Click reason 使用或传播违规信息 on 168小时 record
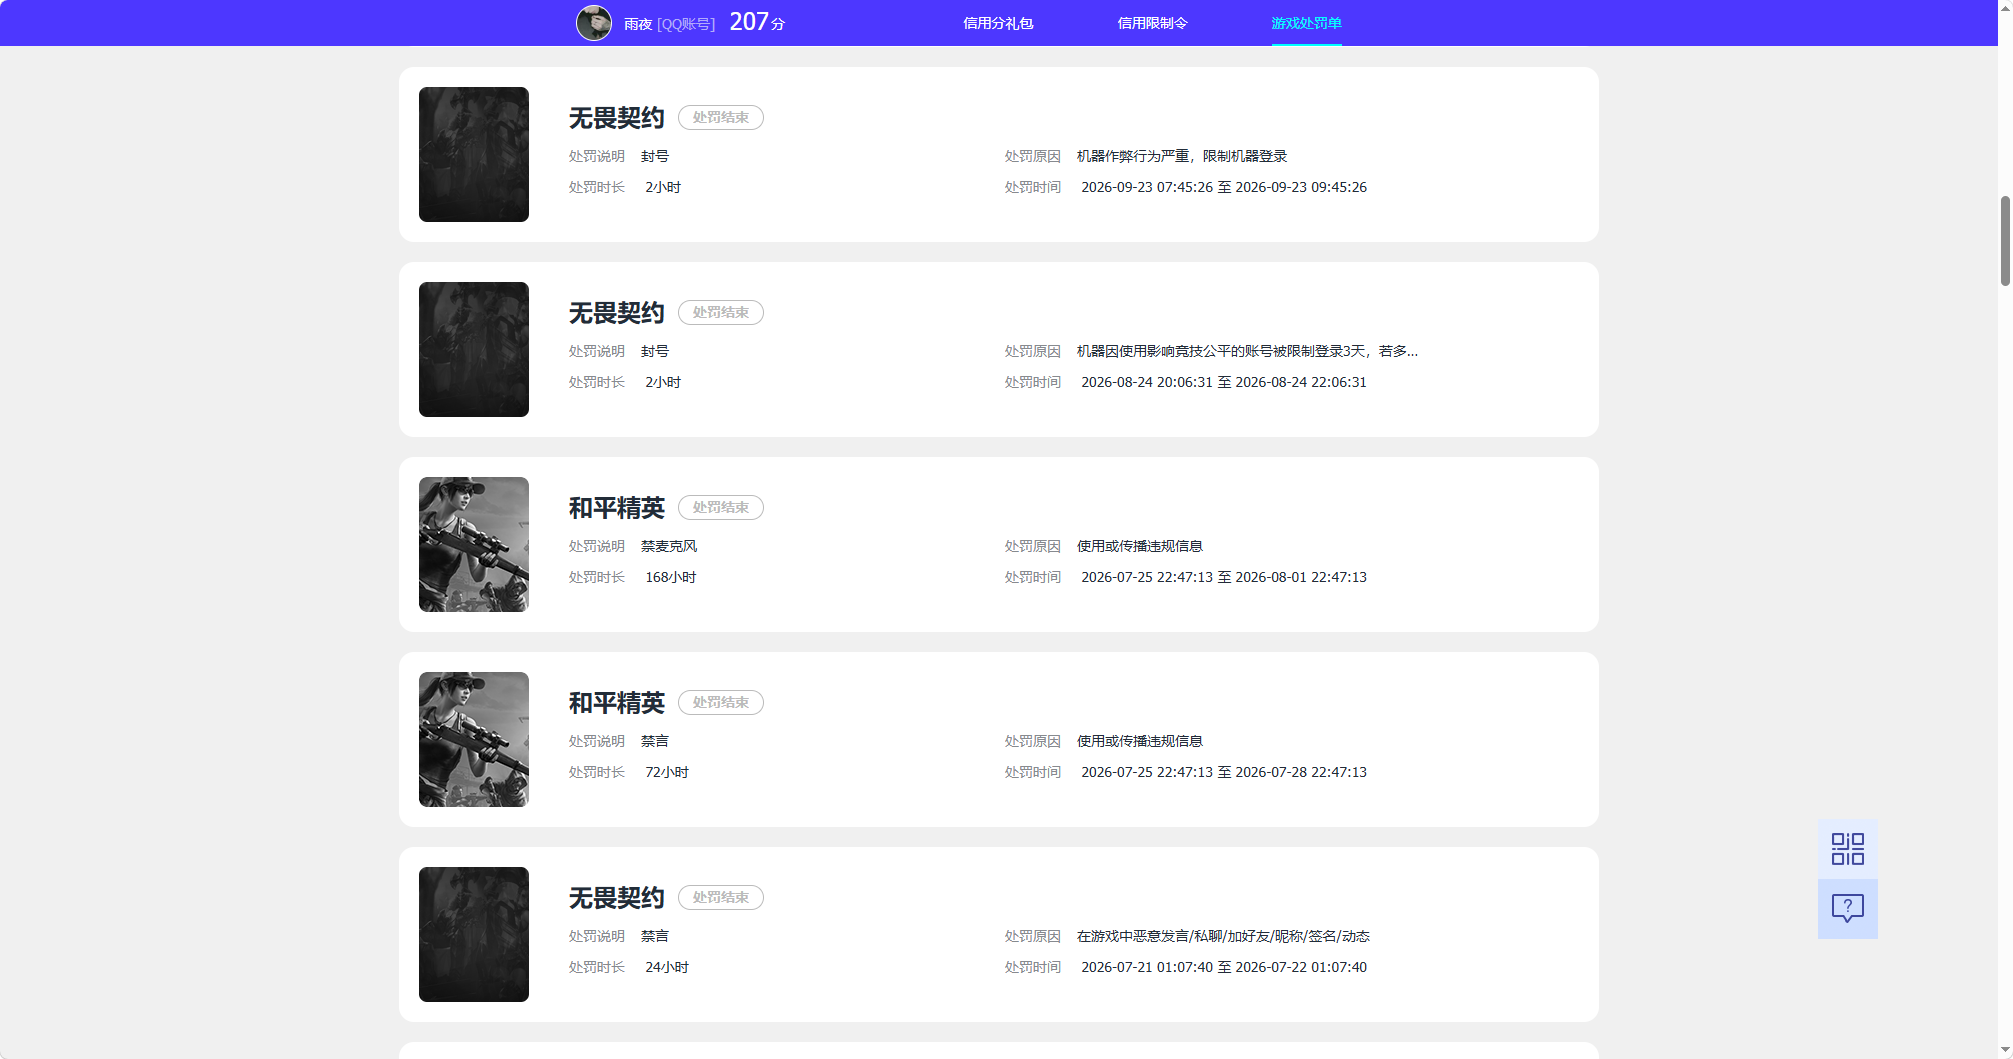Image resolution: width=2013 pixels, height=1059 pixels. click(x=1140, y=546)
